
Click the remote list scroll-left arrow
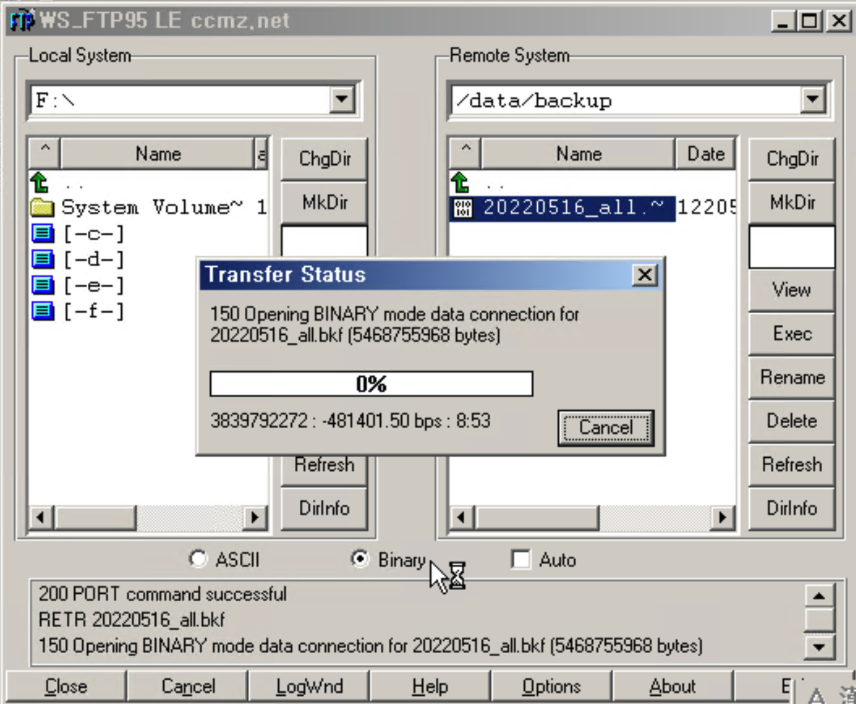point(462,517)
